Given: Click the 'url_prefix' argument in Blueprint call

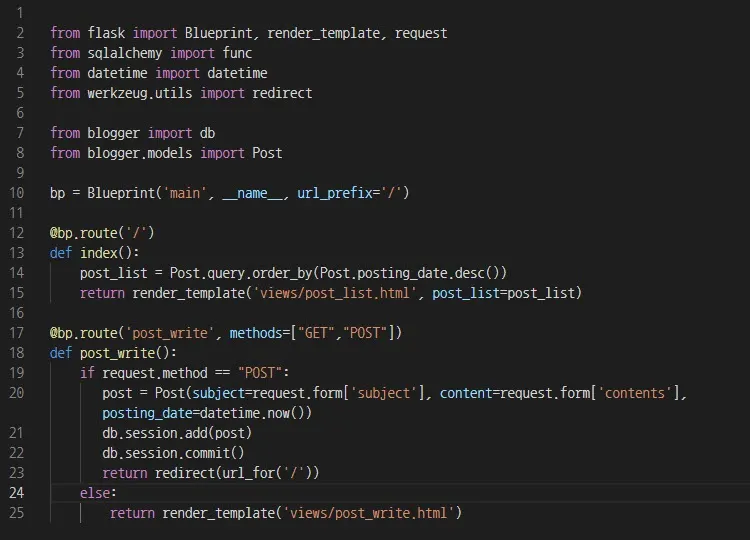Looking at the screenshot, I should (334, 193).
